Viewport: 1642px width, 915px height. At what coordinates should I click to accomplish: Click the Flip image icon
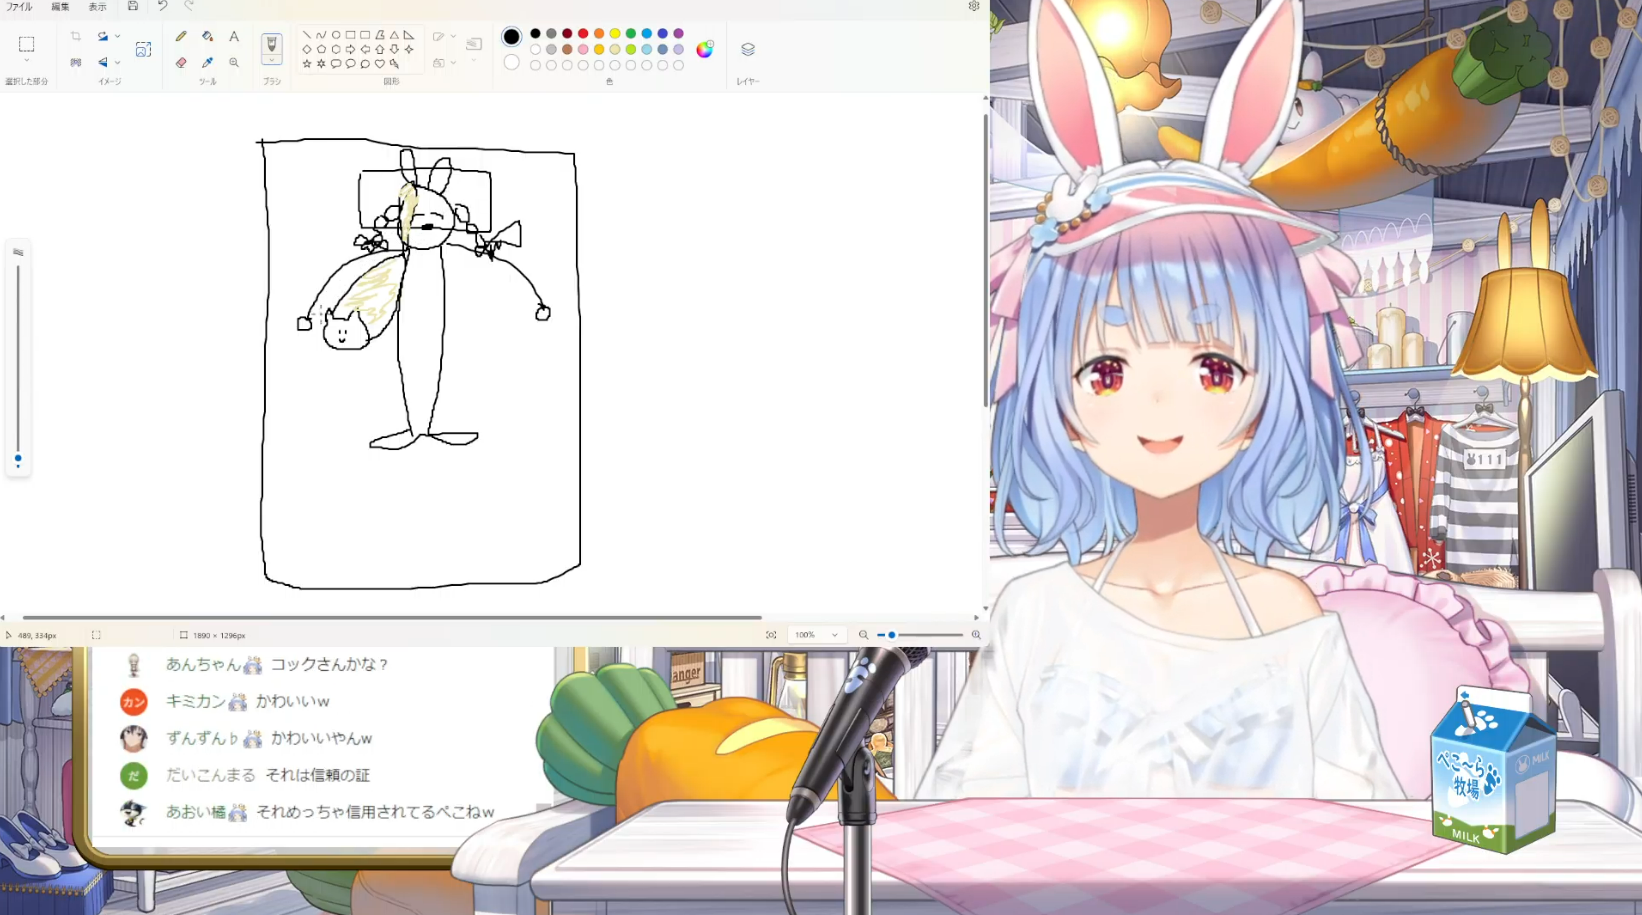[x=102, y=62]
